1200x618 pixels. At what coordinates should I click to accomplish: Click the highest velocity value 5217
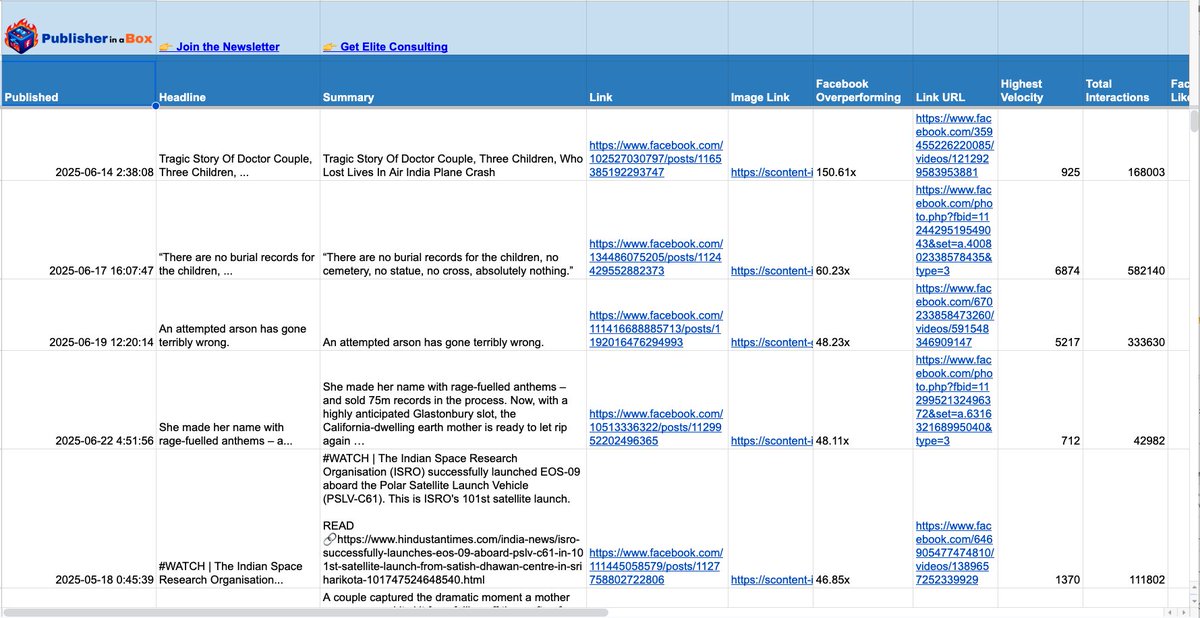click(x=1067, y=342)
